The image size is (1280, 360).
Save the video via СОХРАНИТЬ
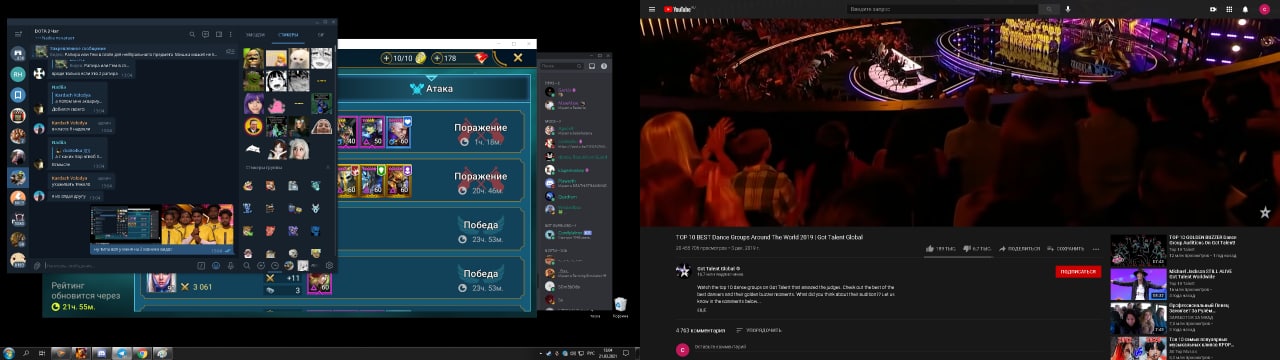1065,248
